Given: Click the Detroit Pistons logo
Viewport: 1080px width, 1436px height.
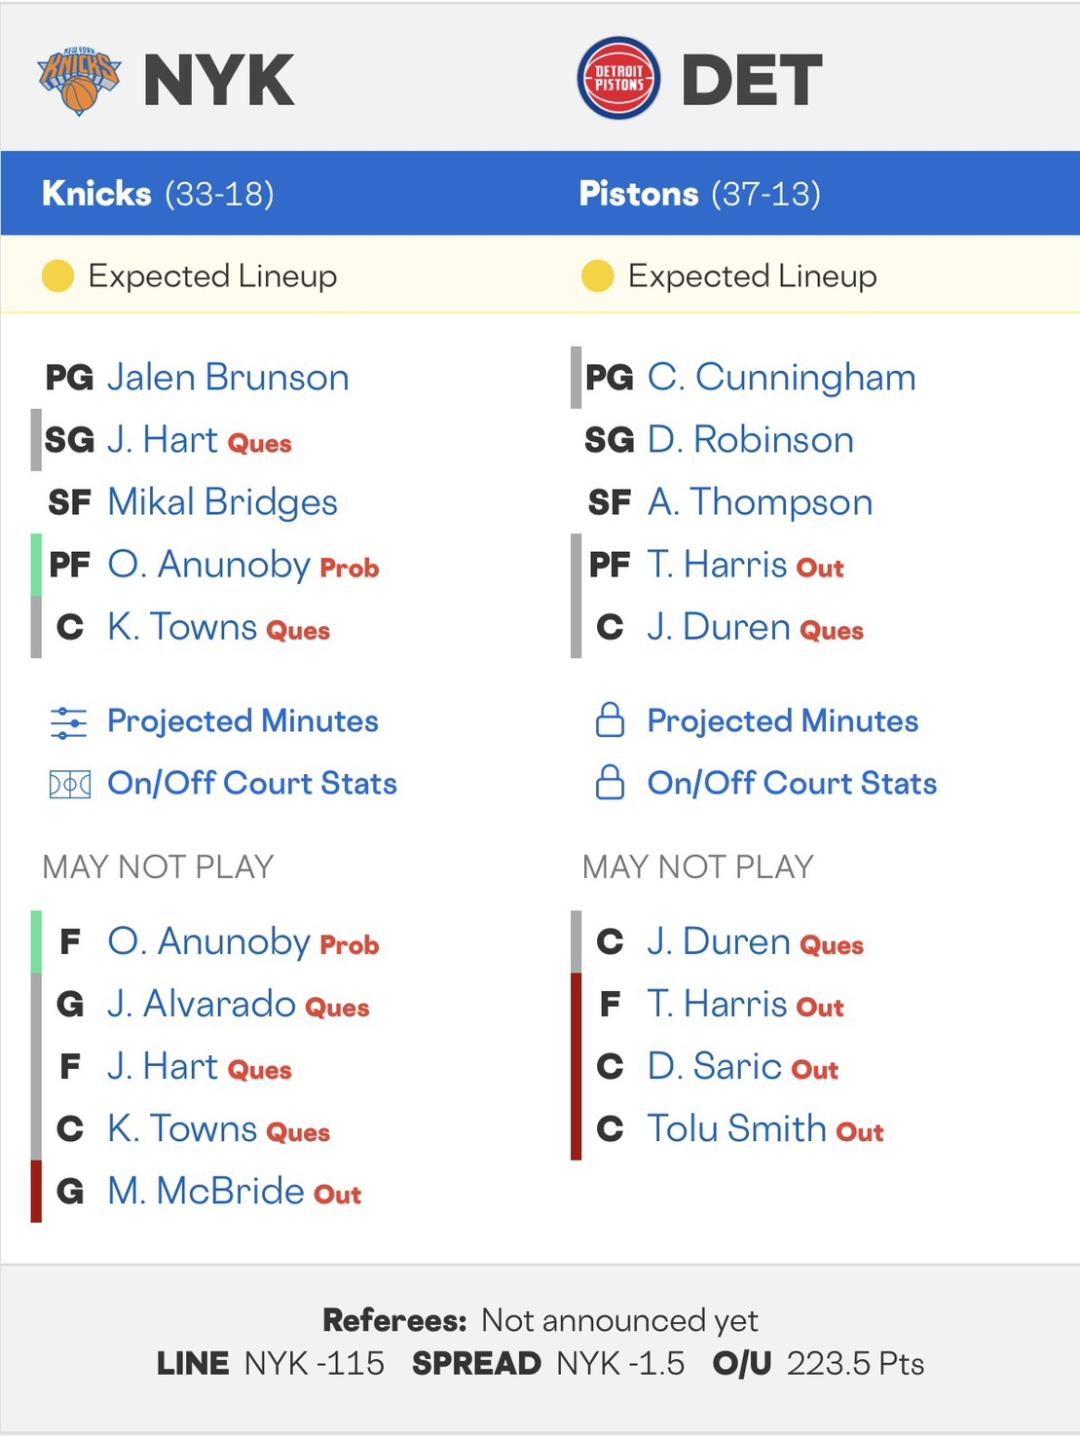Looking at the screenshot, I should pos(618,79).
